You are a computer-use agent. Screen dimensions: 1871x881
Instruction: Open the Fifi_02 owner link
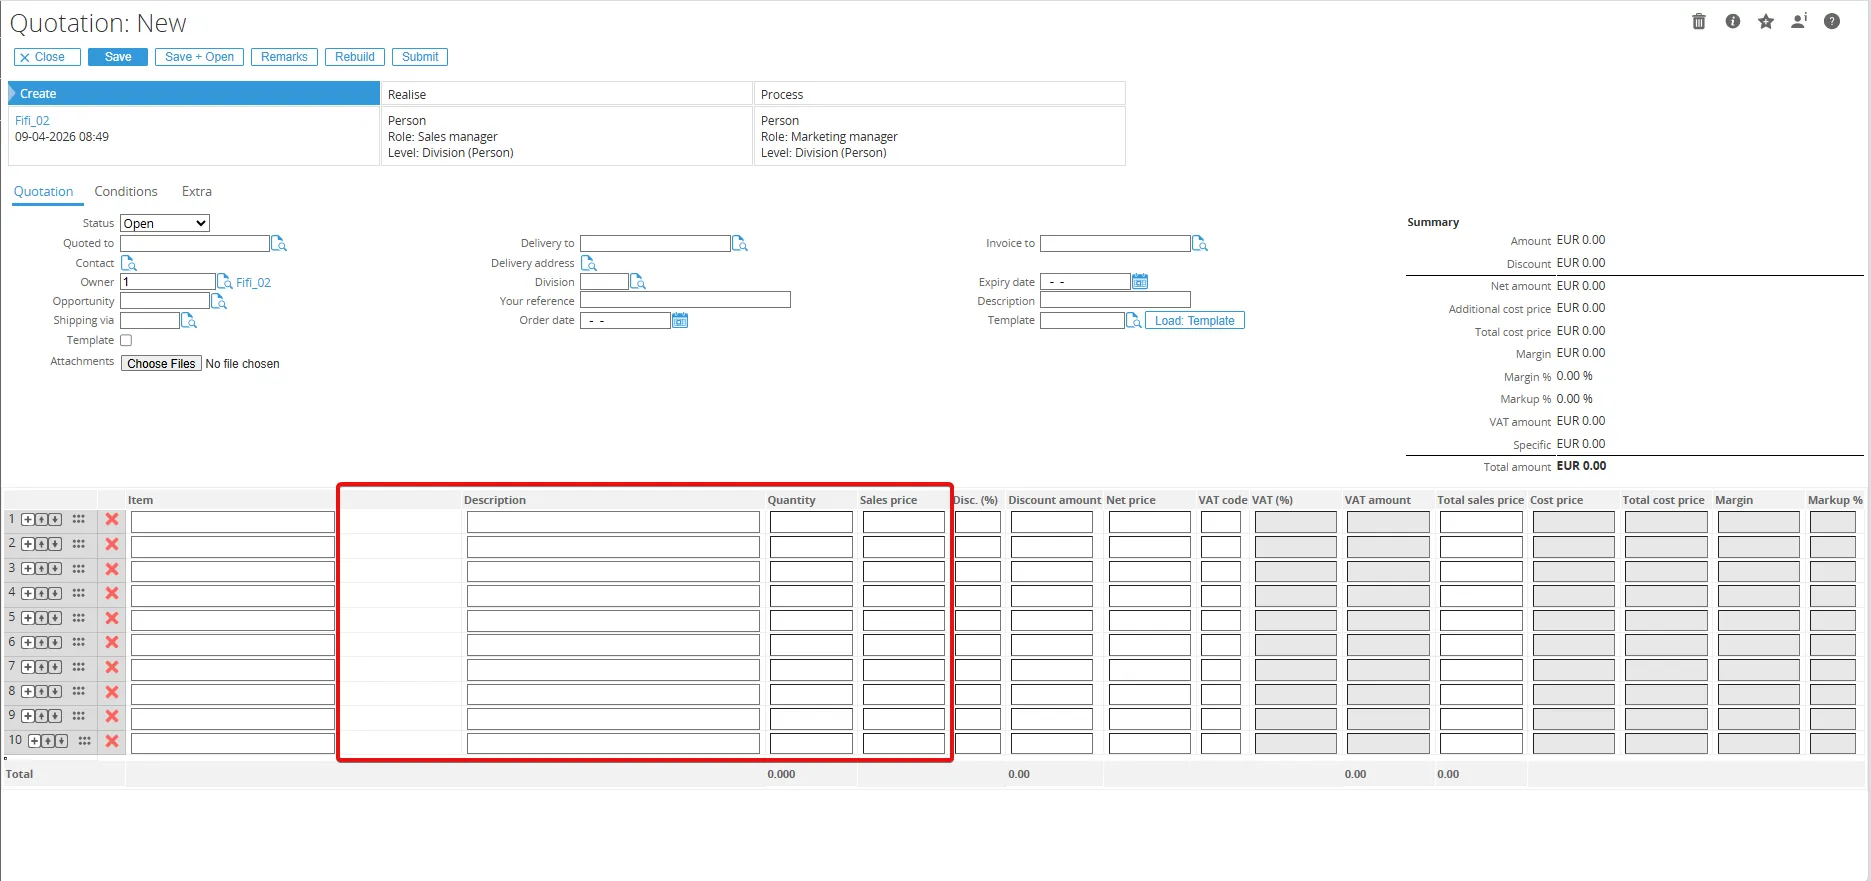pyautogui.click(x=253, y=283)
